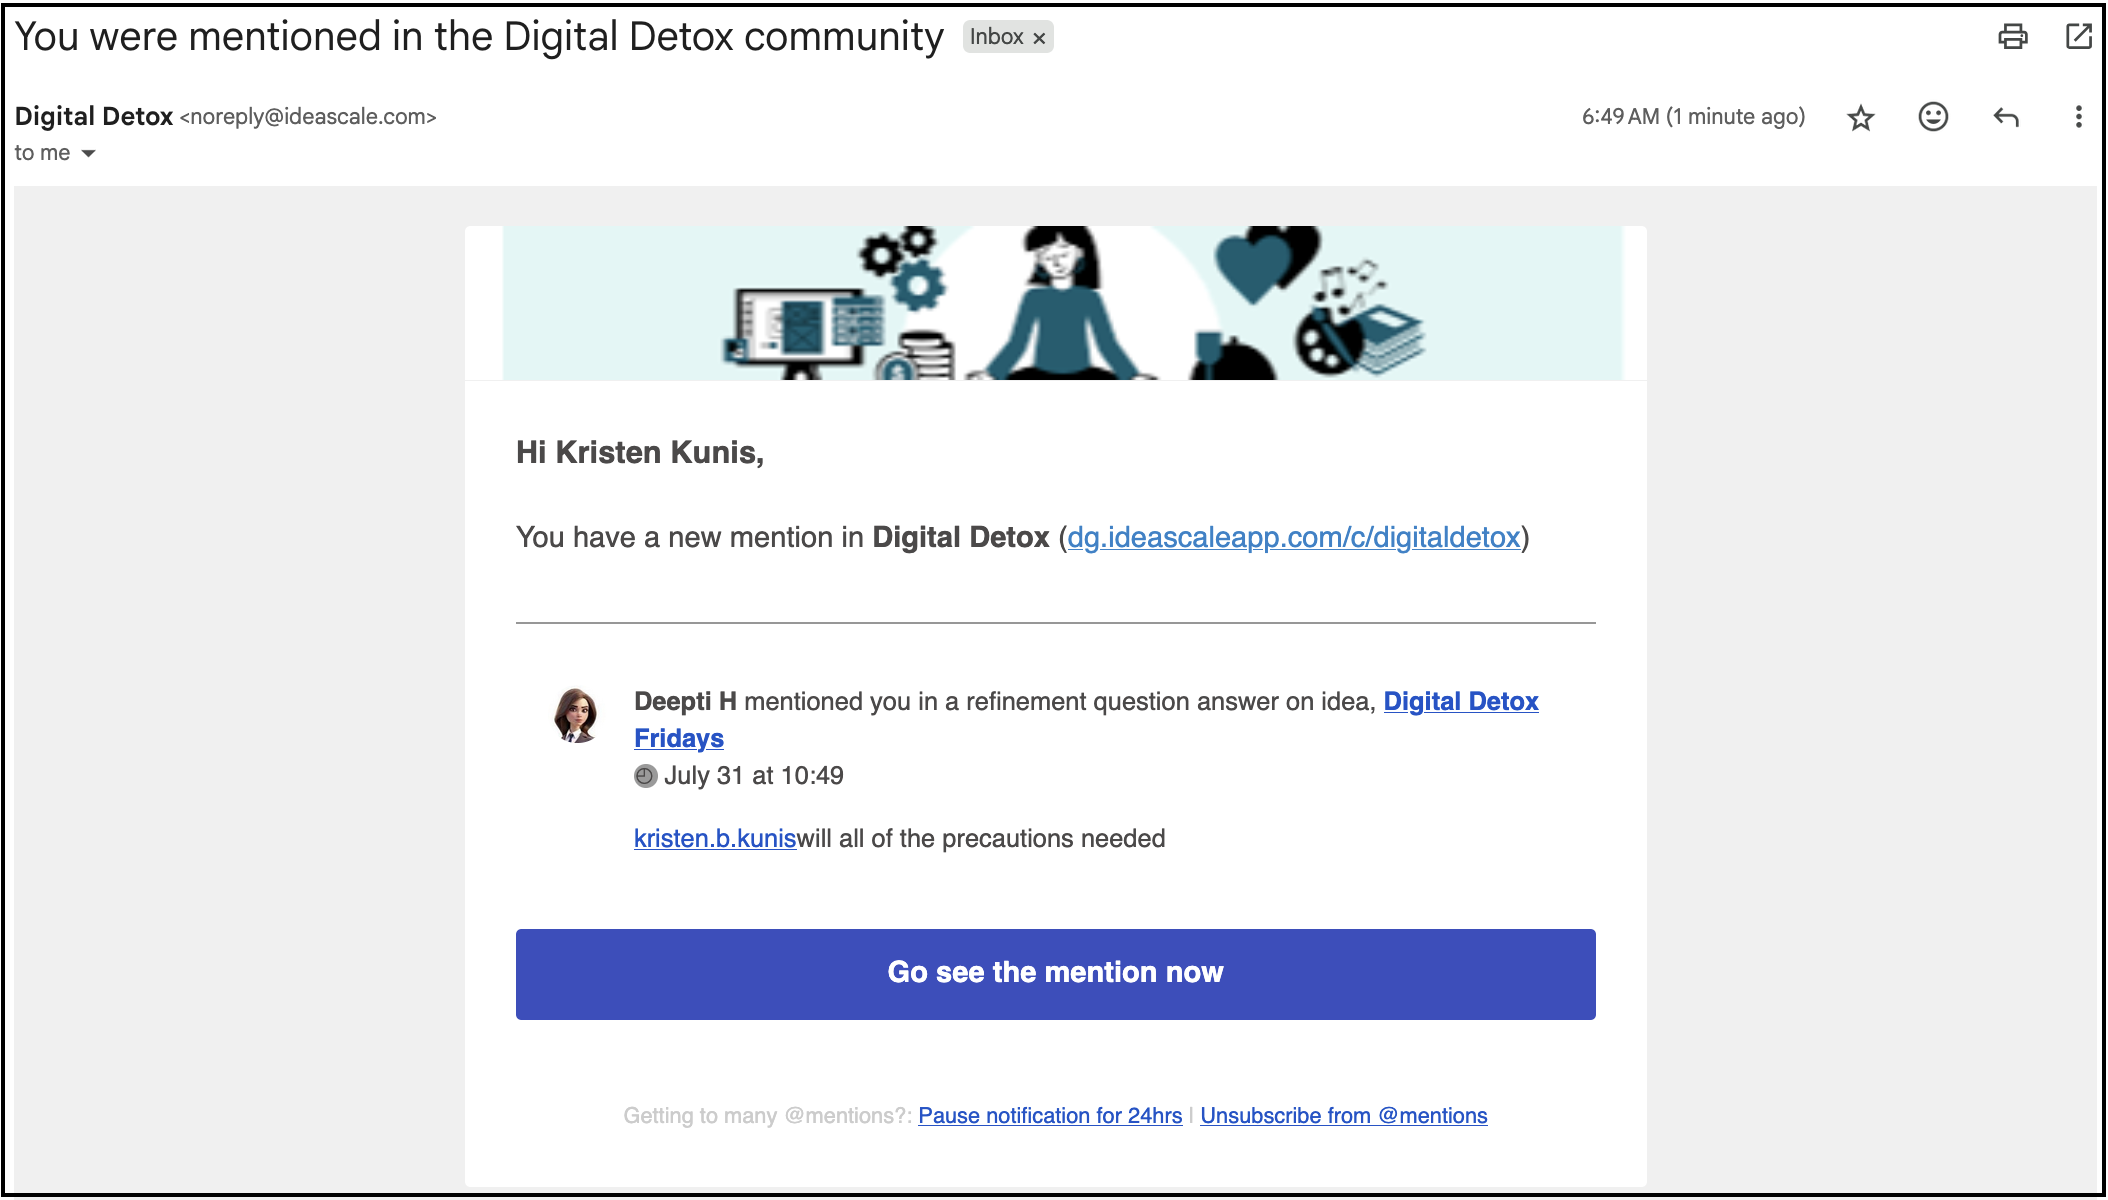Click Deepti H's avatar picture

[576, 714]
